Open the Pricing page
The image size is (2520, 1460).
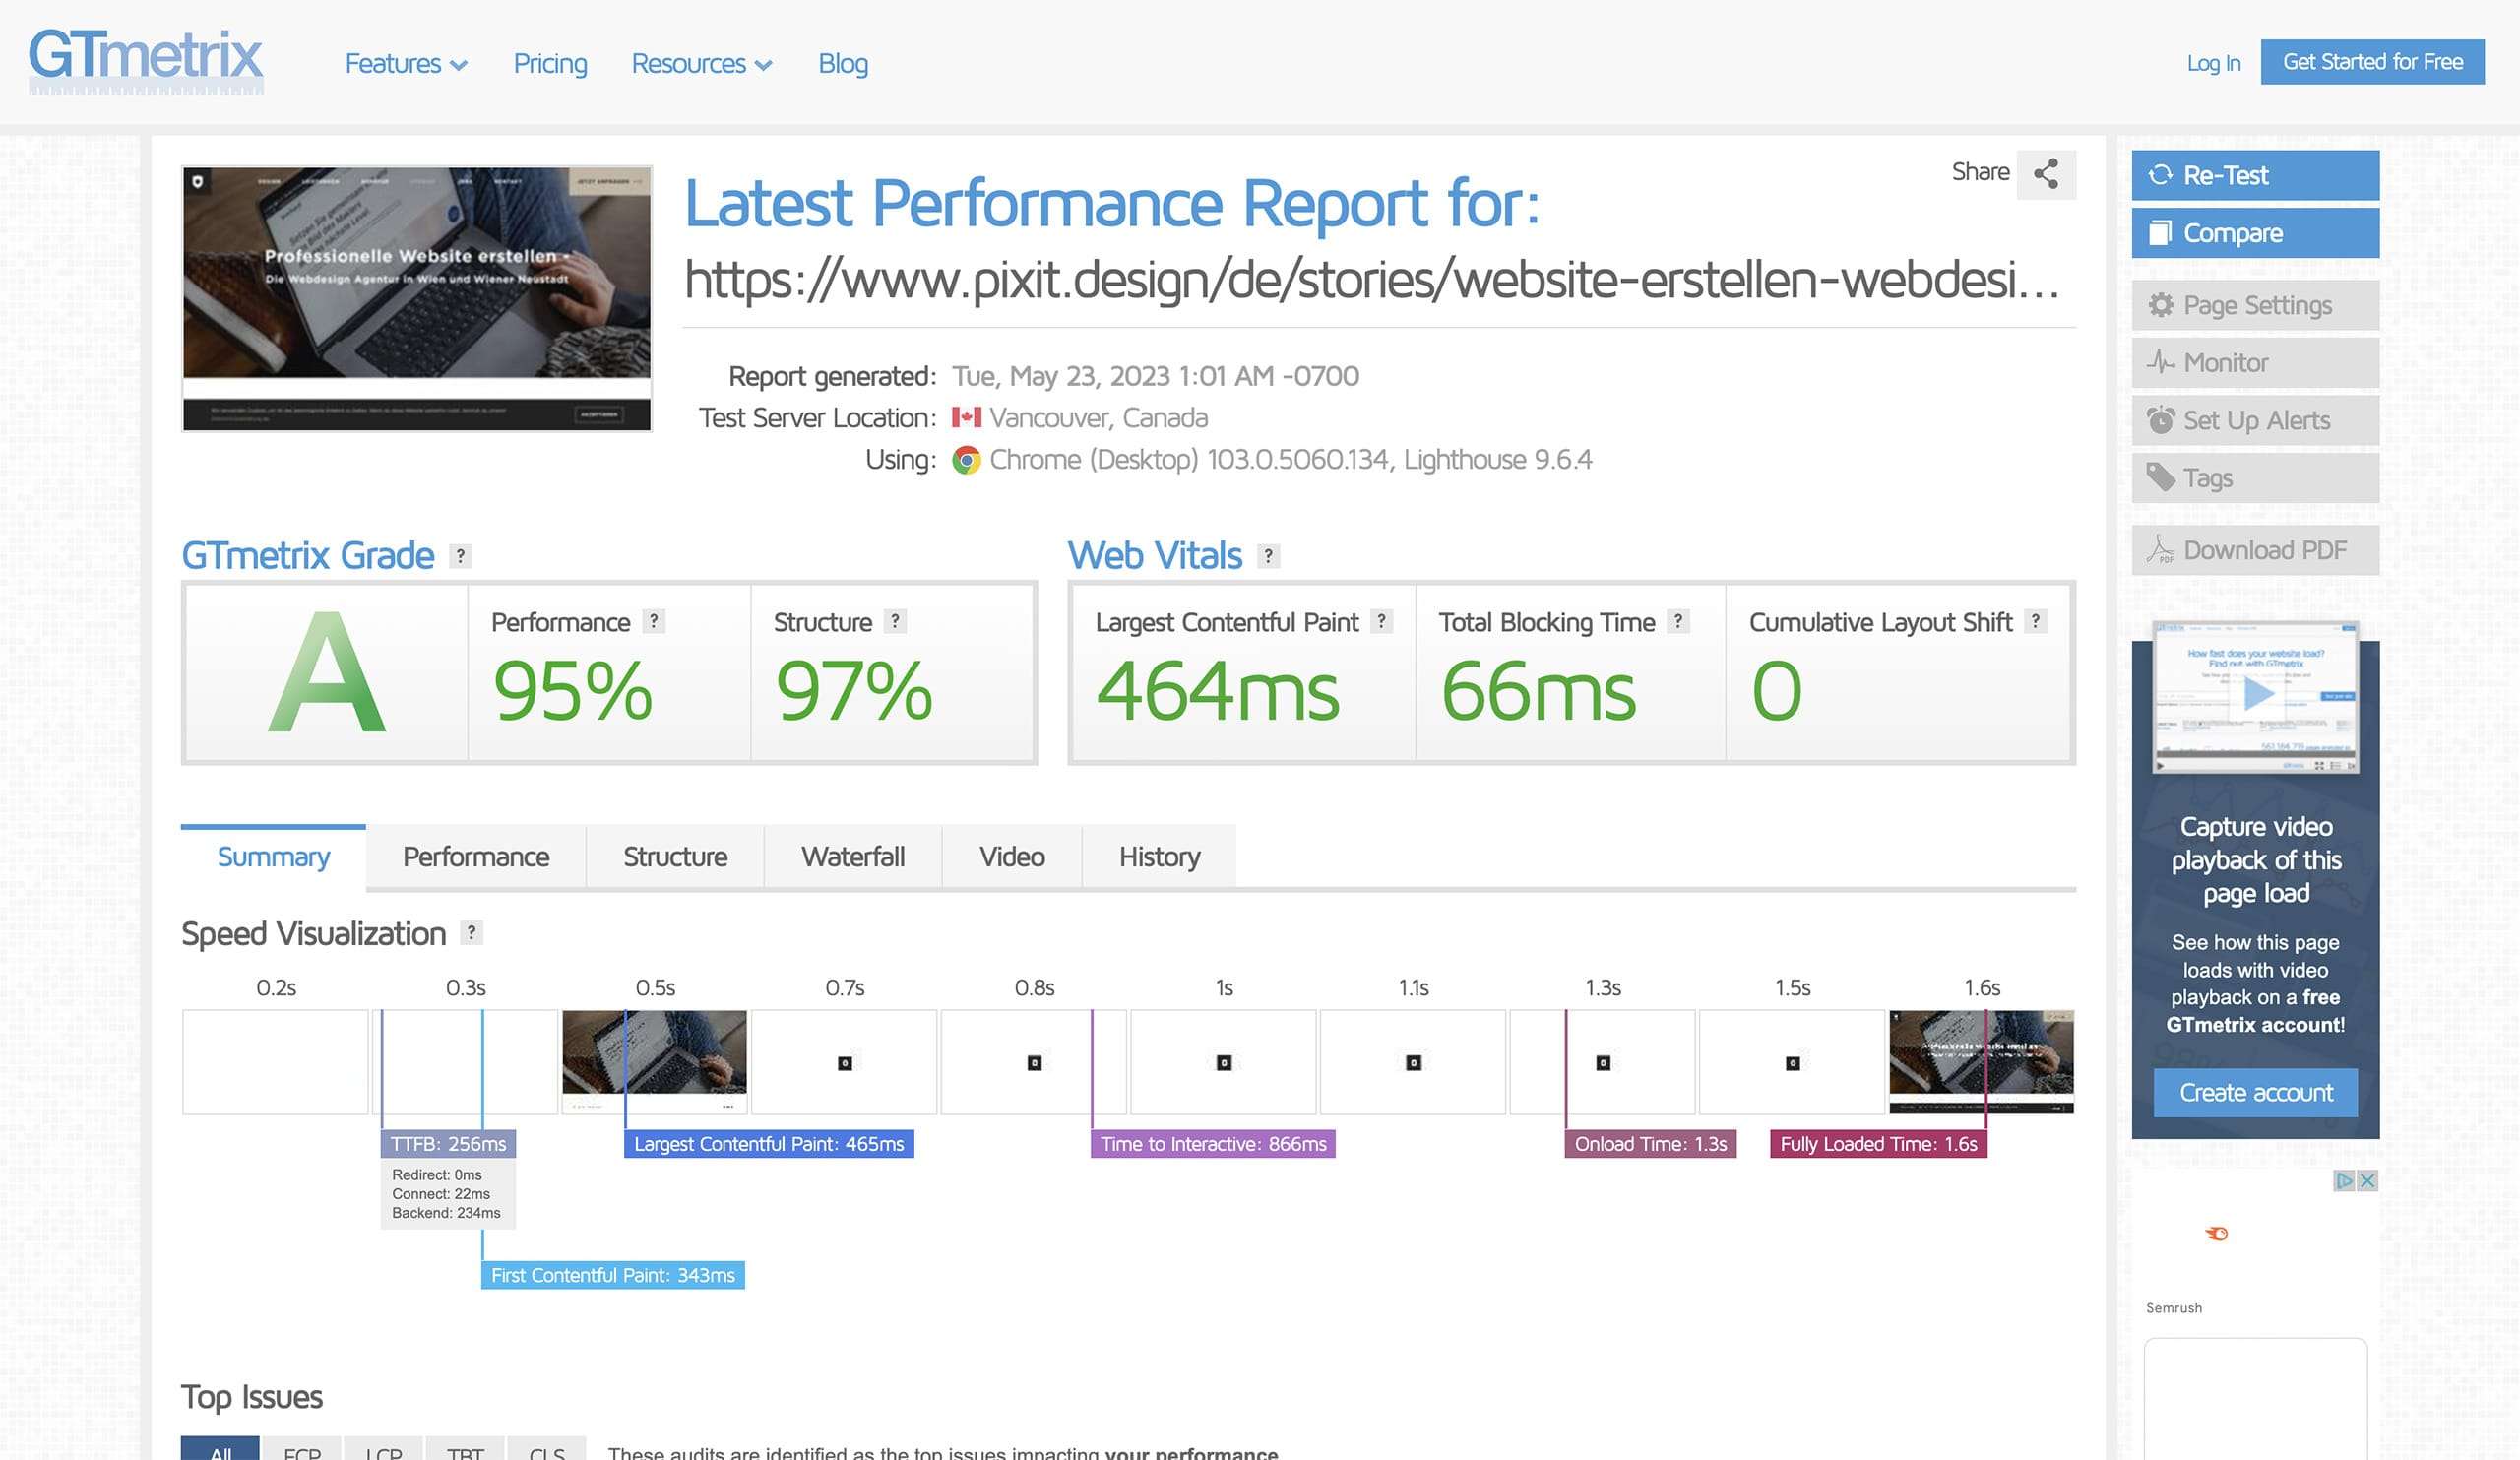click(550, 64)
